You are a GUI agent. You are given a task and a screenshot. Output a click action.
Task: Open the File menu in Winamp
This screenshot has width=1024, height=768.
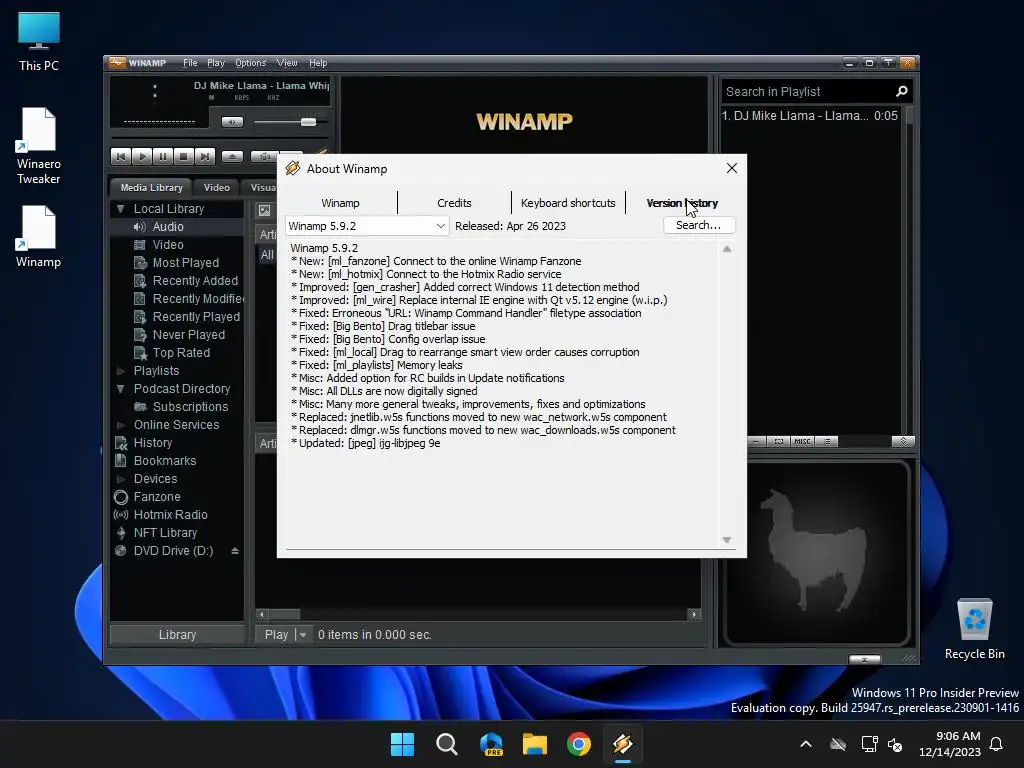click(x=190, y=63)
